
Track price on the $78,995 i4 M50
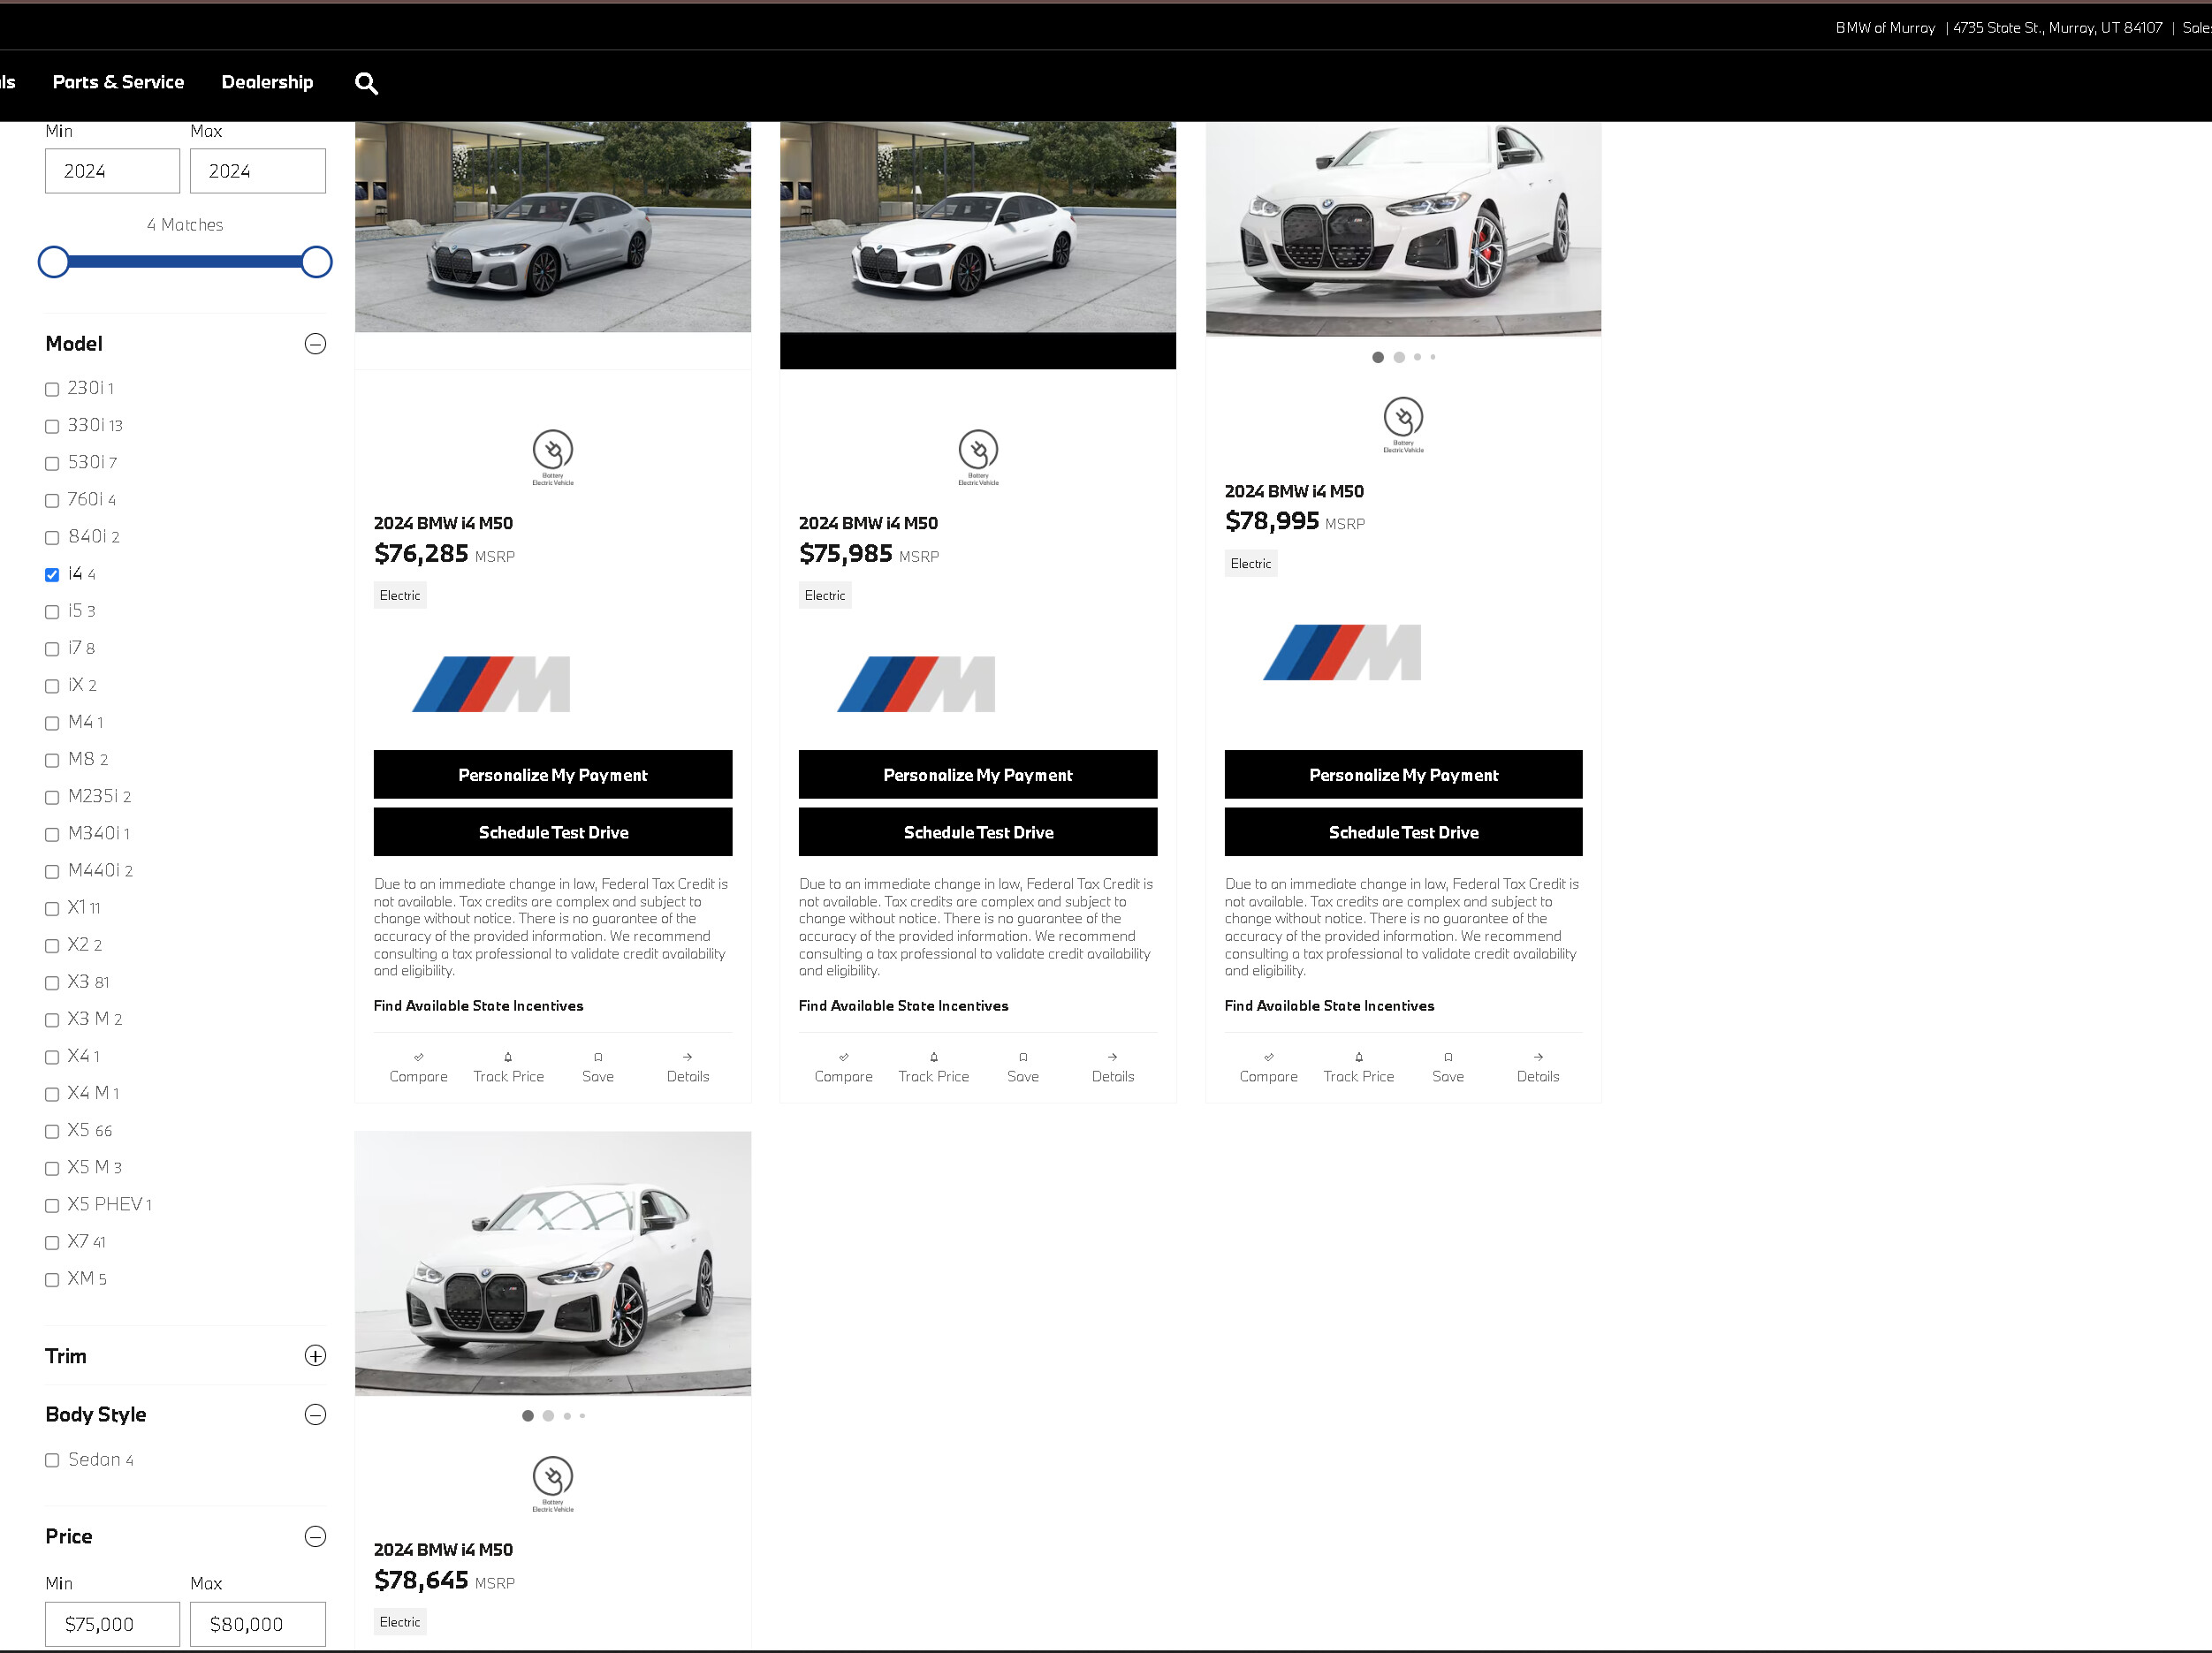1358,1068
